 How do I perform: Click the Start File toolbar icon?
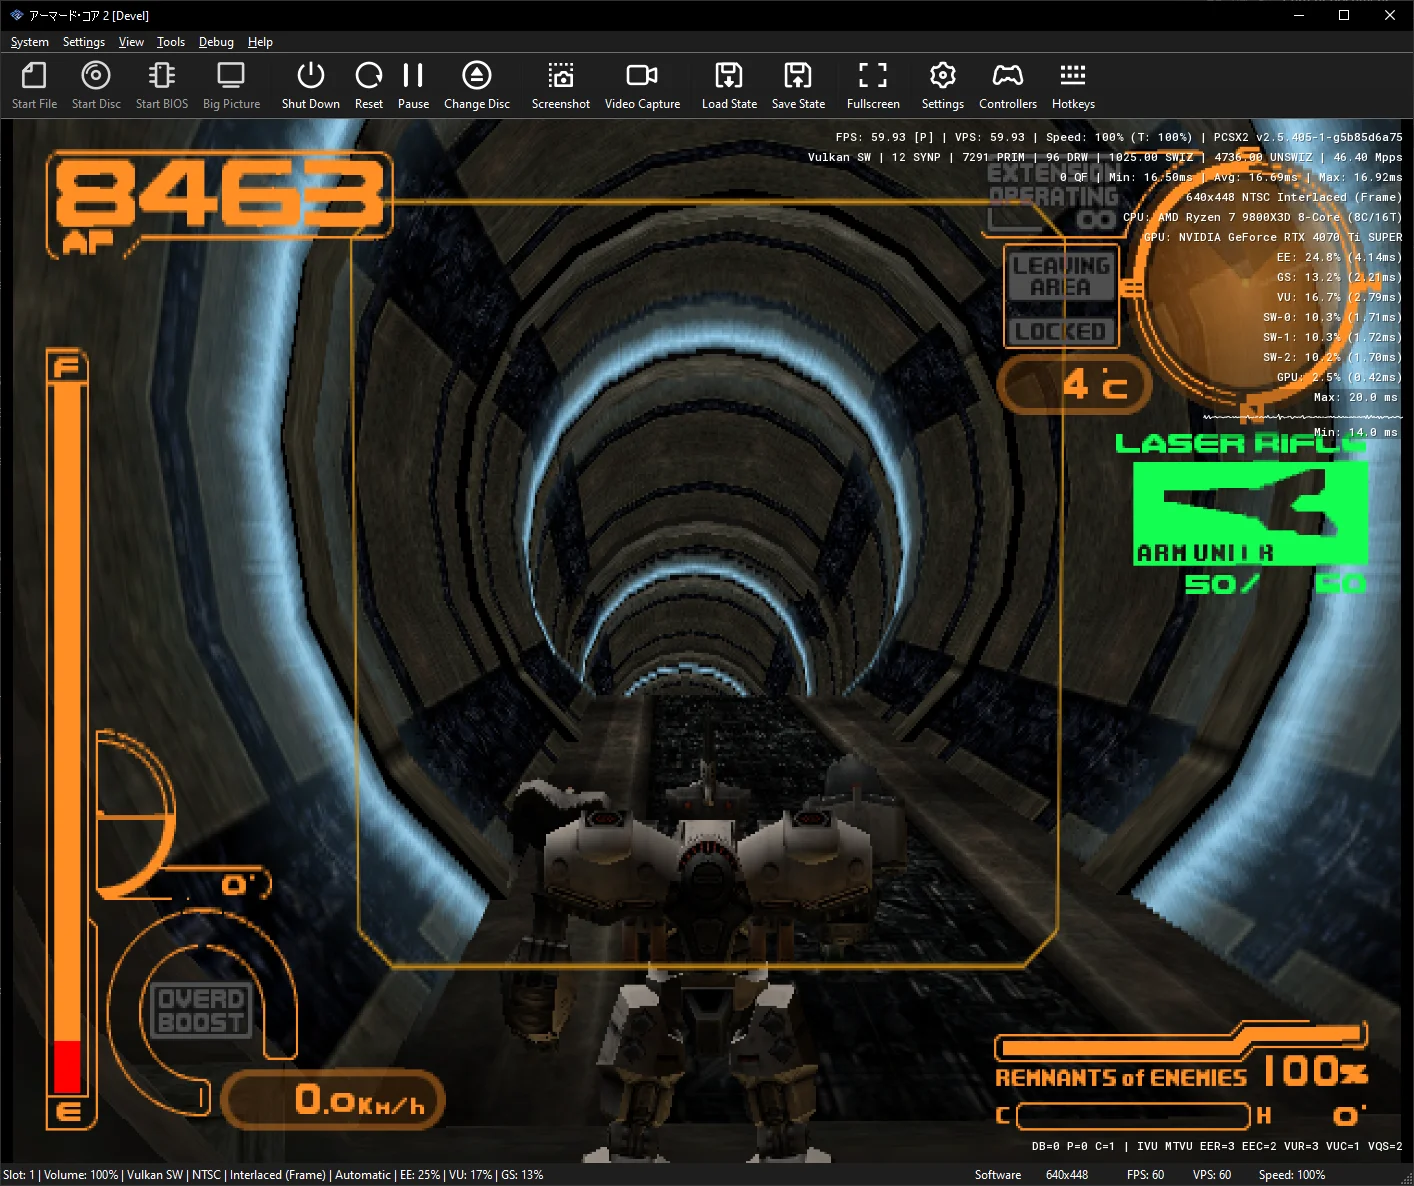click(x=34, y=85)
